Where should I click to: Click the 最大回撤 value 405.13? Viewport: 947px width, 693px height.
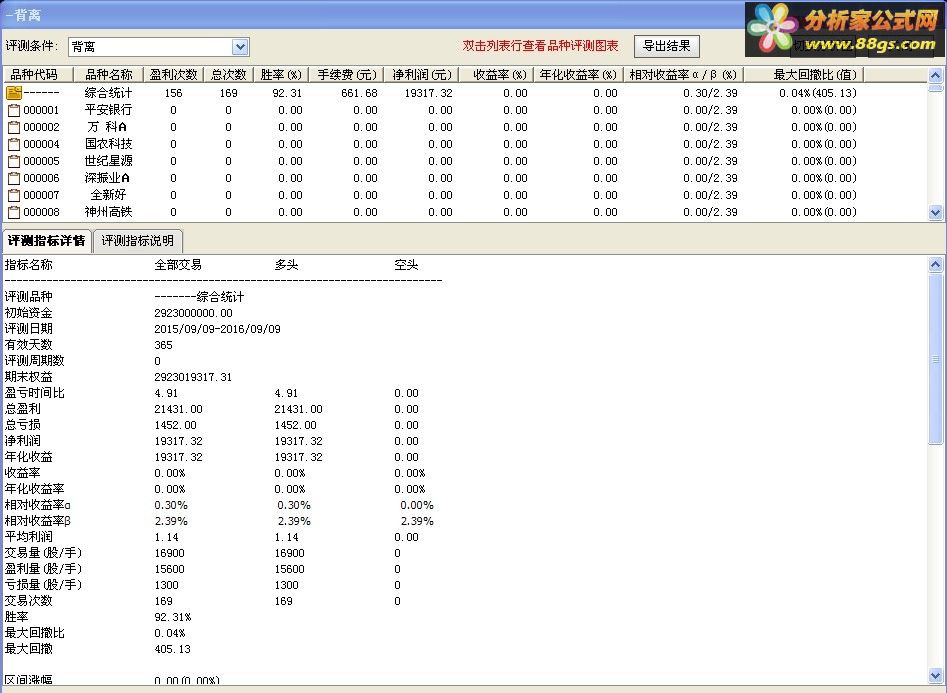pos(172,649)
